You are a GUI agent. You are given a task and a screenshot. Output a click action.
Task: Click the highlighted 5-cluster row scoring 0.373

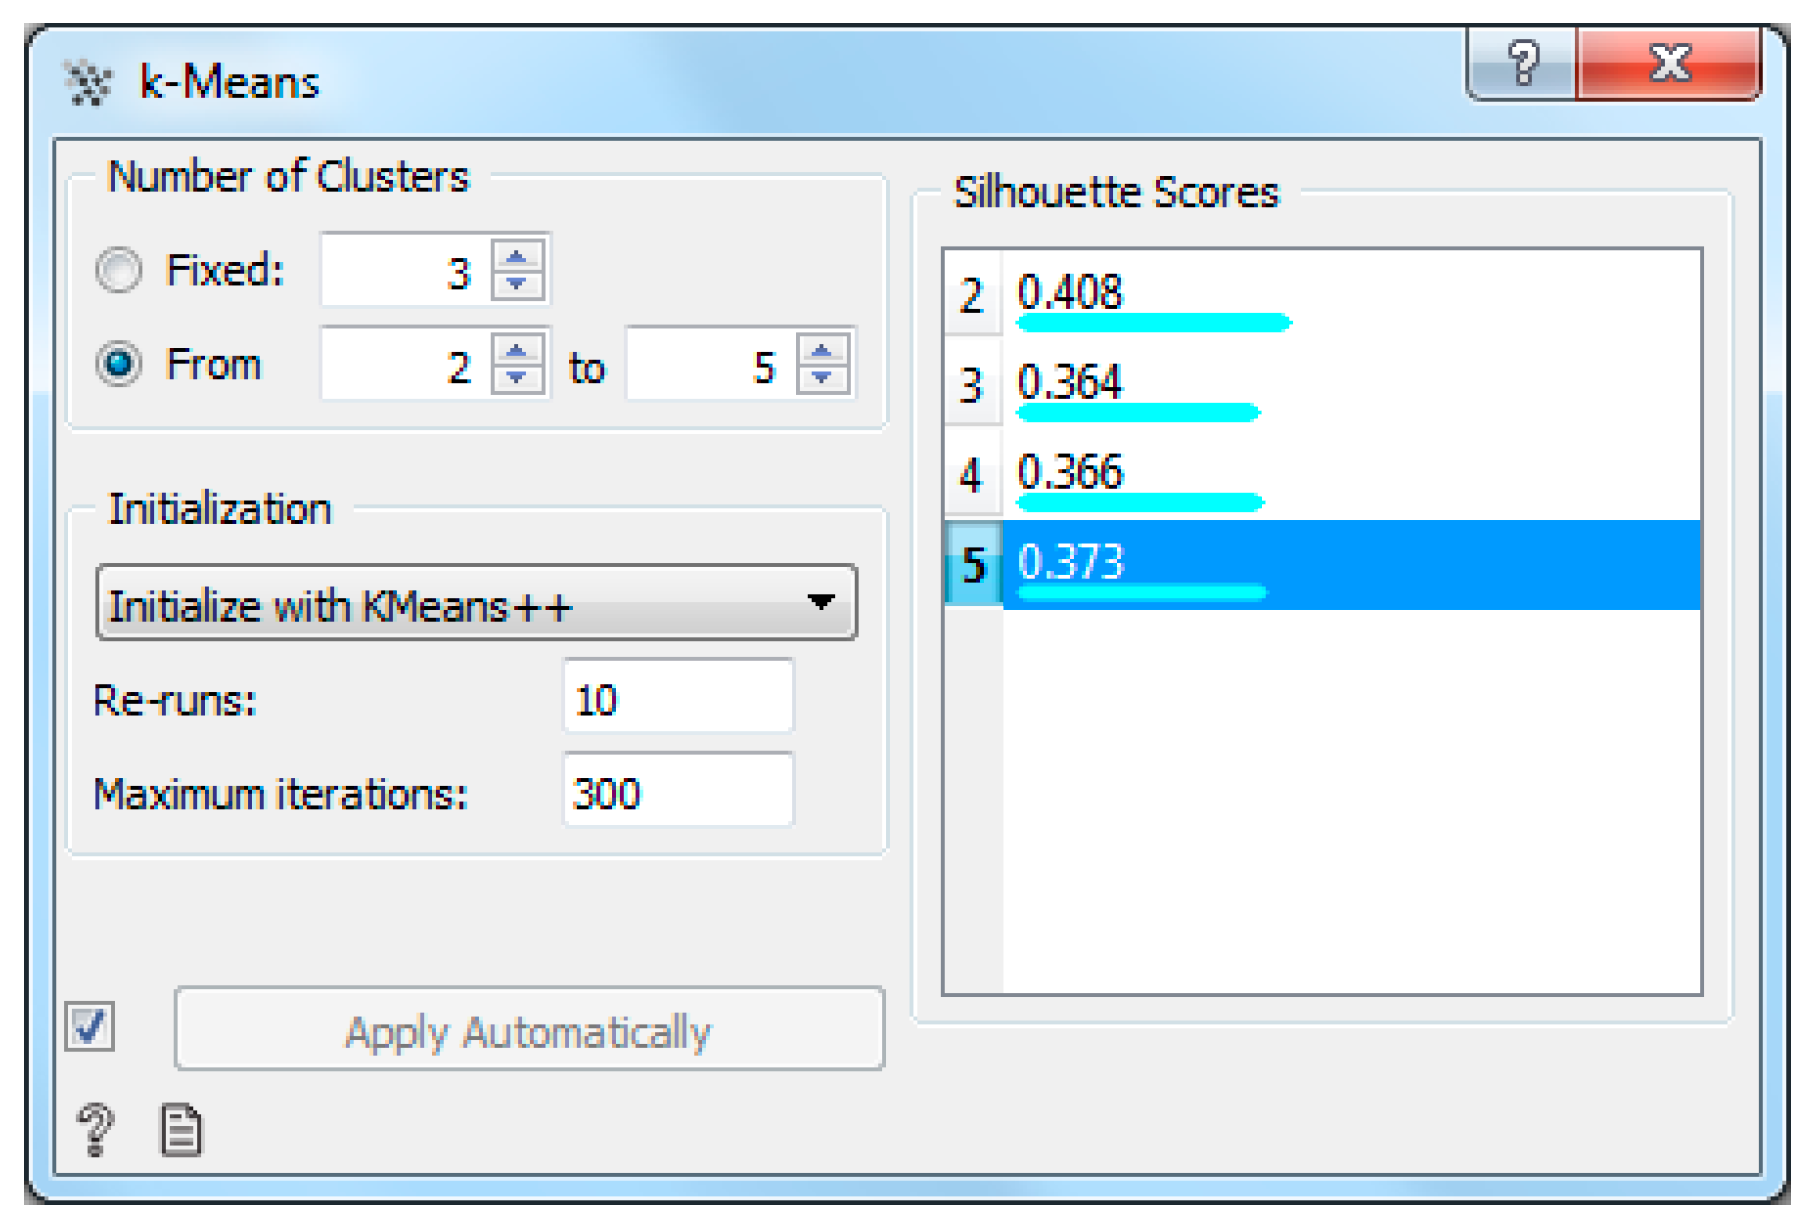[1320, 565]
